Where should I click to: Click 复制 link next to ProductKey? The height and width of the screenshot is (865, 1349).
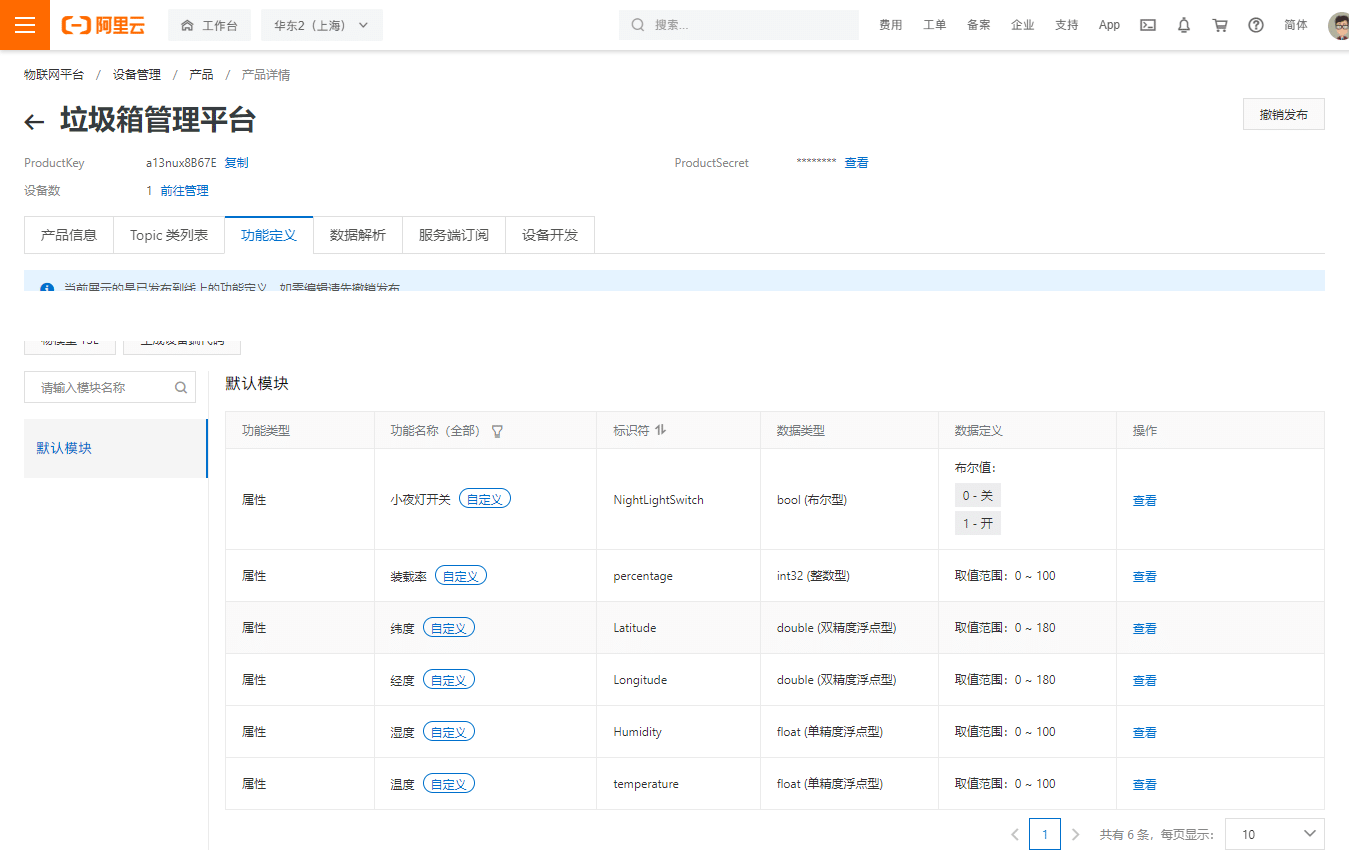click(x=236, y=163)
